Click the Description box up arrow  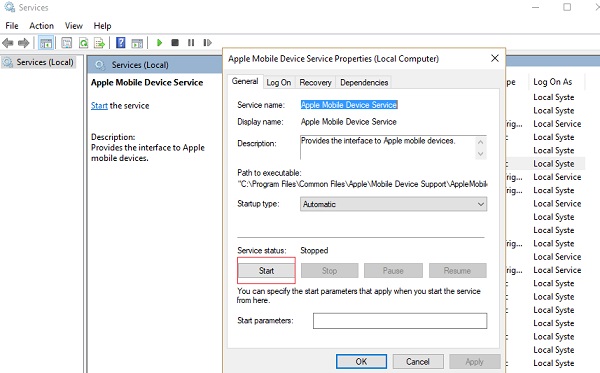pyautogui.click(x=481, y=142)
